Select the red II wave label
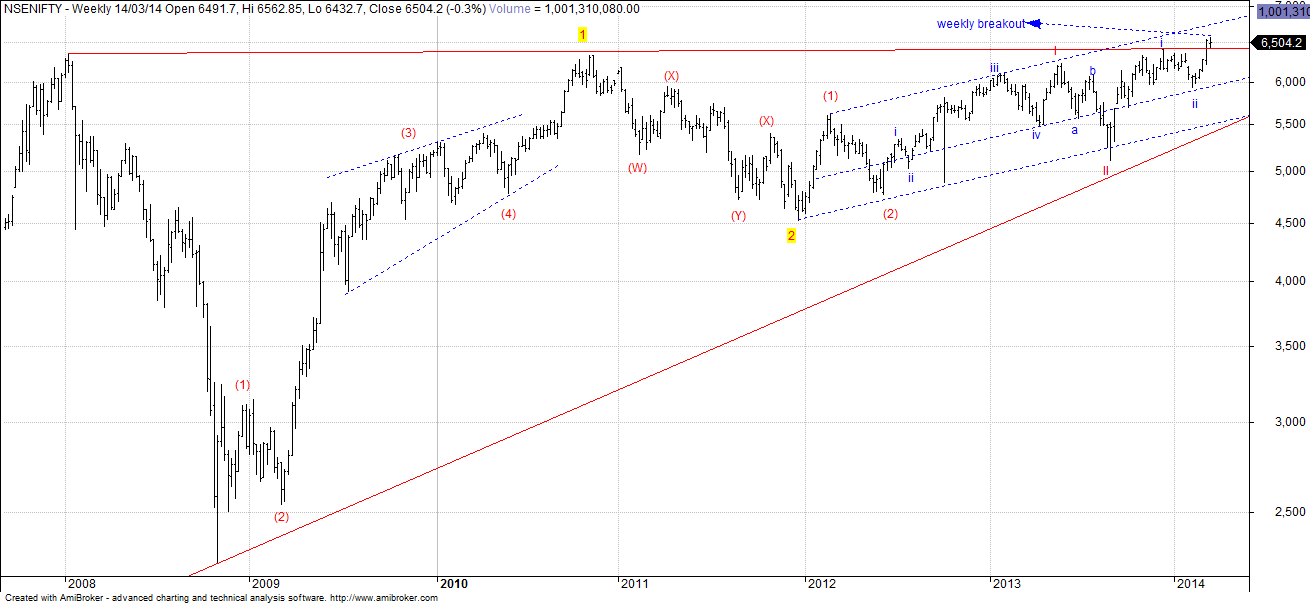Viewport: 1310px width, 604px height. pyautogui.click(x=1105, y=171)
